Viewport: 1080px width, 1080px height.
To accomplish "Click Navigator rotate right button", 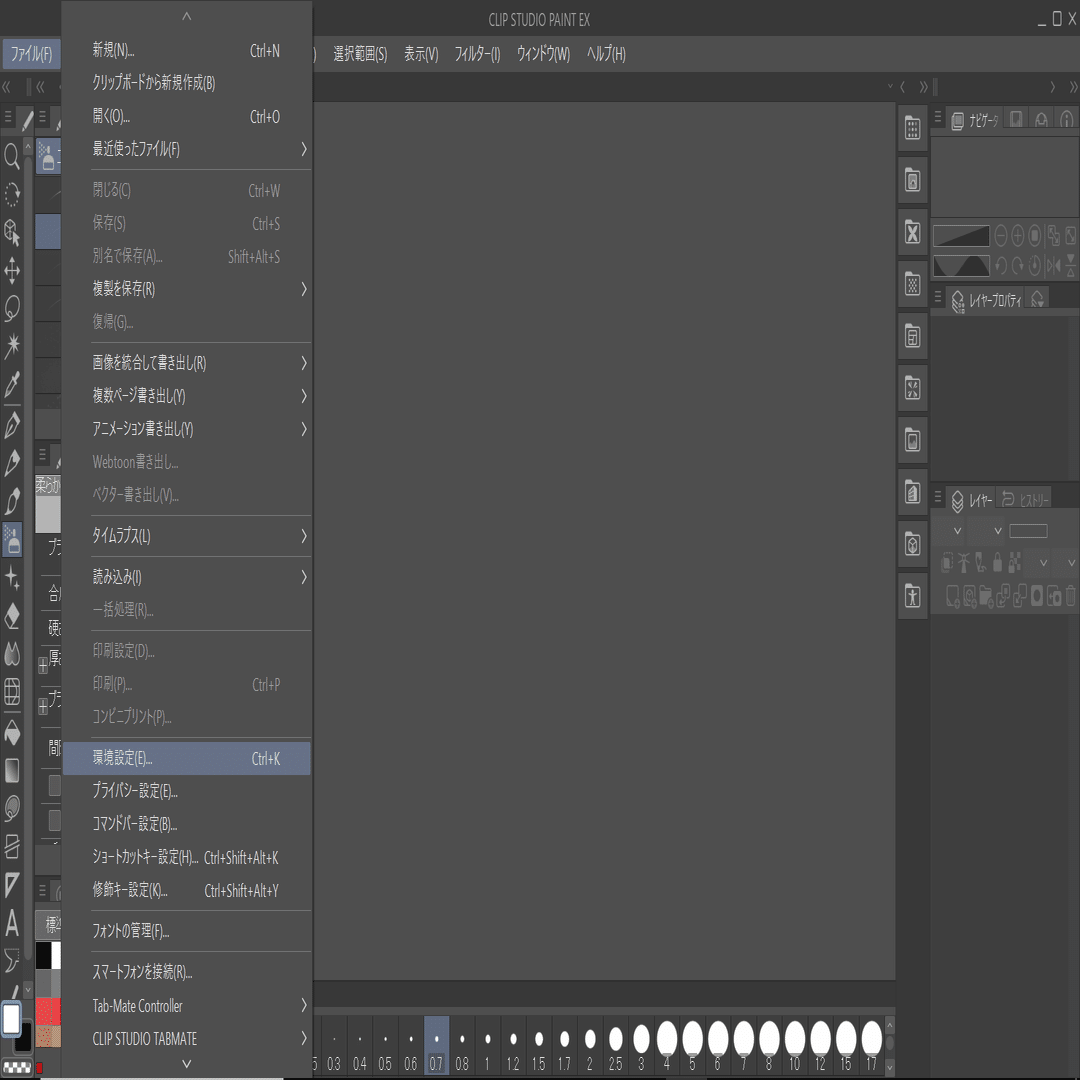I will pos(1017,265).
